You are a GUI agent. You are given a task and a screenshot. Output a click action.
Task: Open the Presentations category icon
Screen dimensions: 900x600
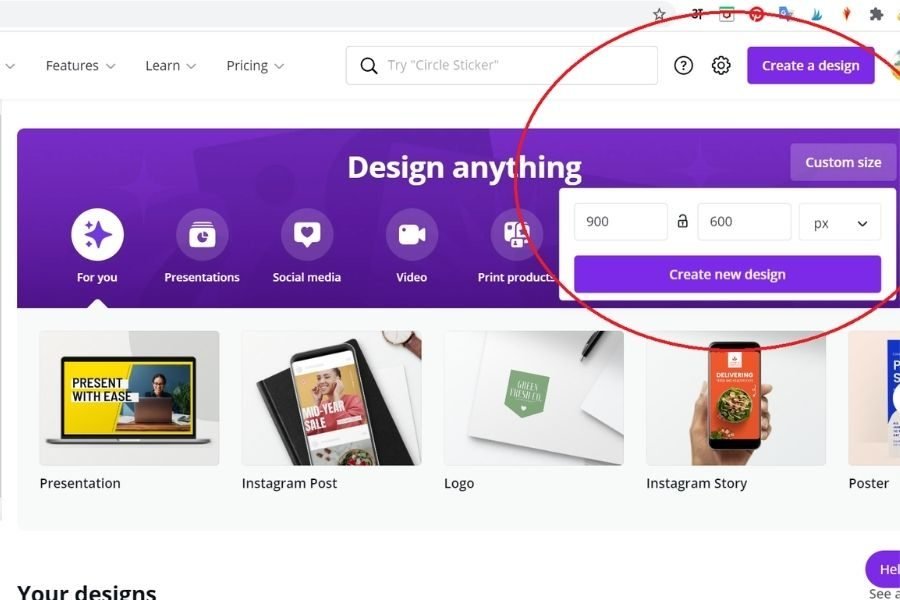(202, 235)
